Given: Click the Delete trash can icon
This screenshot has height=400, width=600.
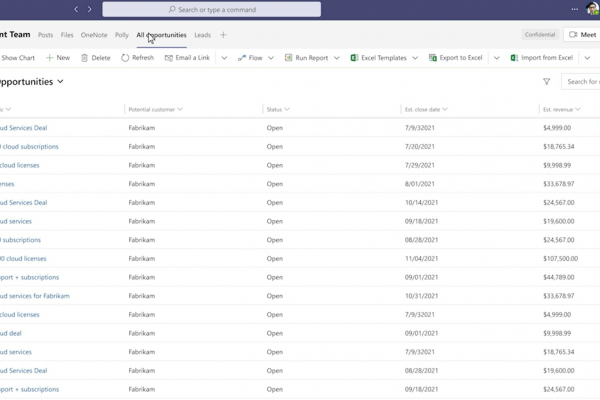Looking at the screenshot, I should pos(84,58).
